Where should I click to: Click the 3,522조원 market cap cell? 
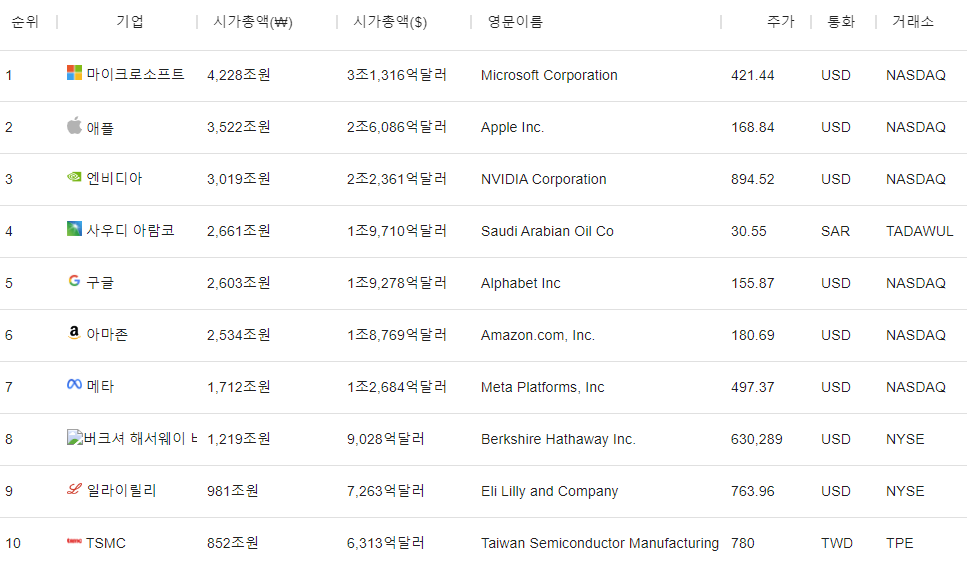[x=239, y=127]
